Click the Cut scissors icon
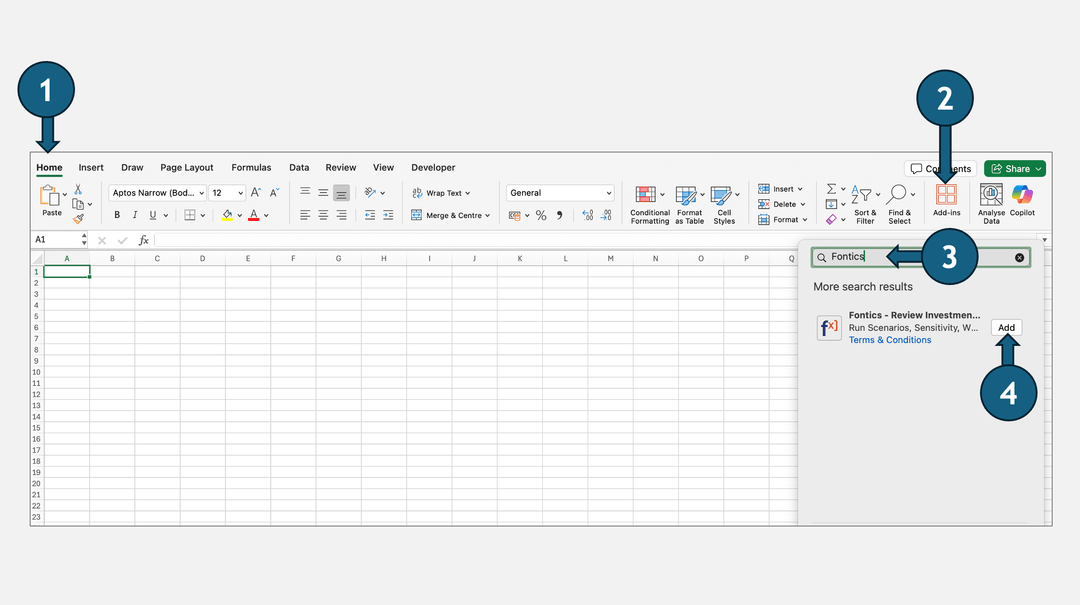This screenshot has width=1080, height=605. (78, 189)
